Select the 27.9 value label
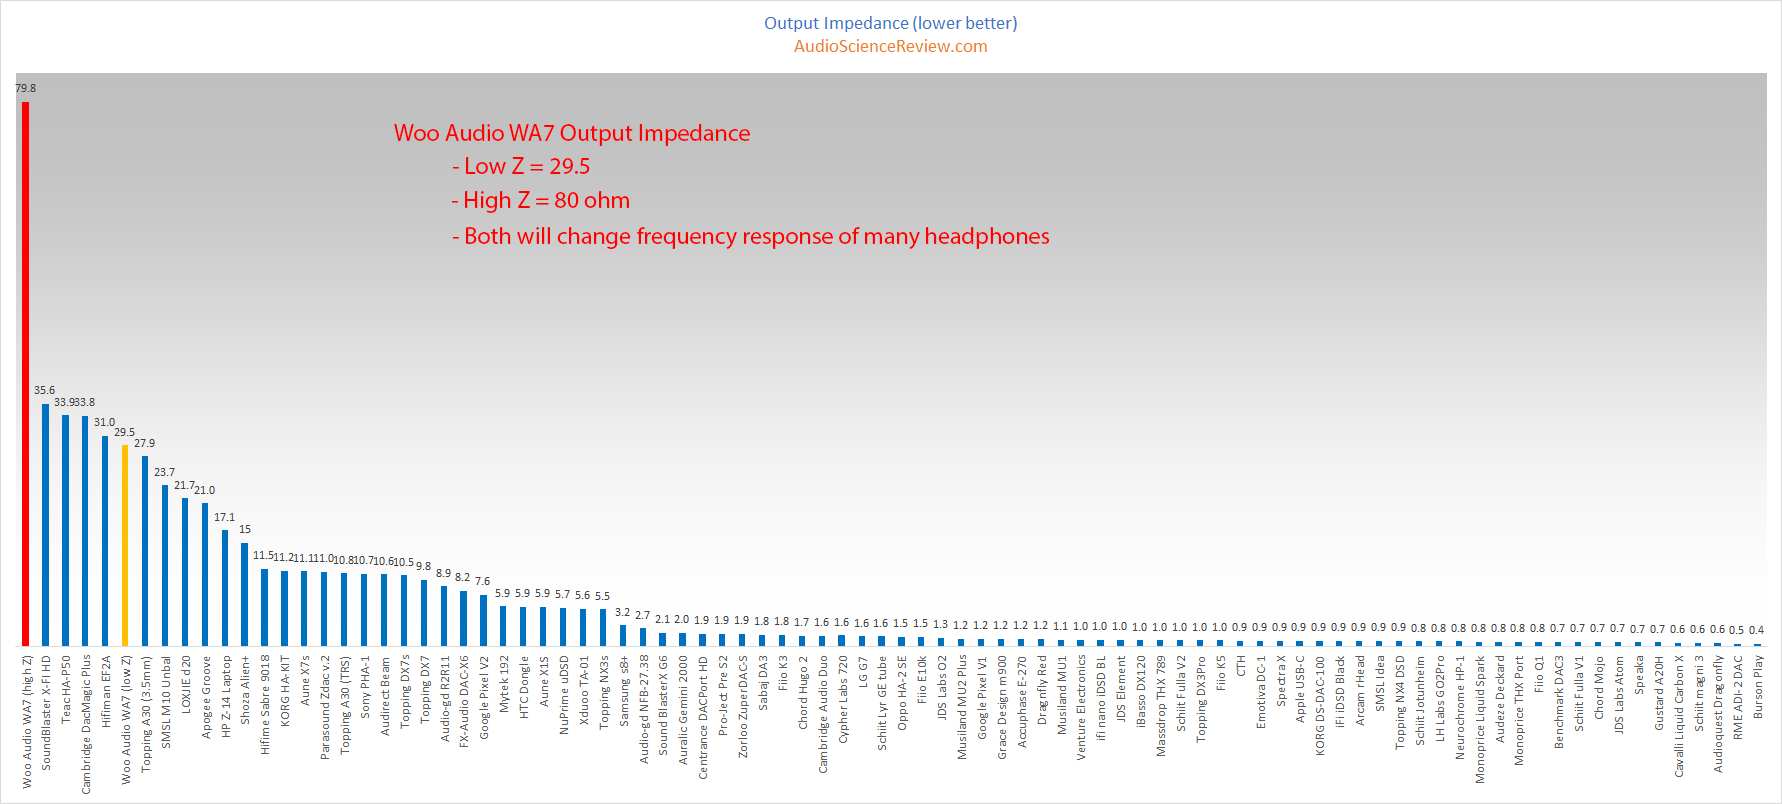The width and height of the screenshot is (1782, 804). [x=145, y=443]
